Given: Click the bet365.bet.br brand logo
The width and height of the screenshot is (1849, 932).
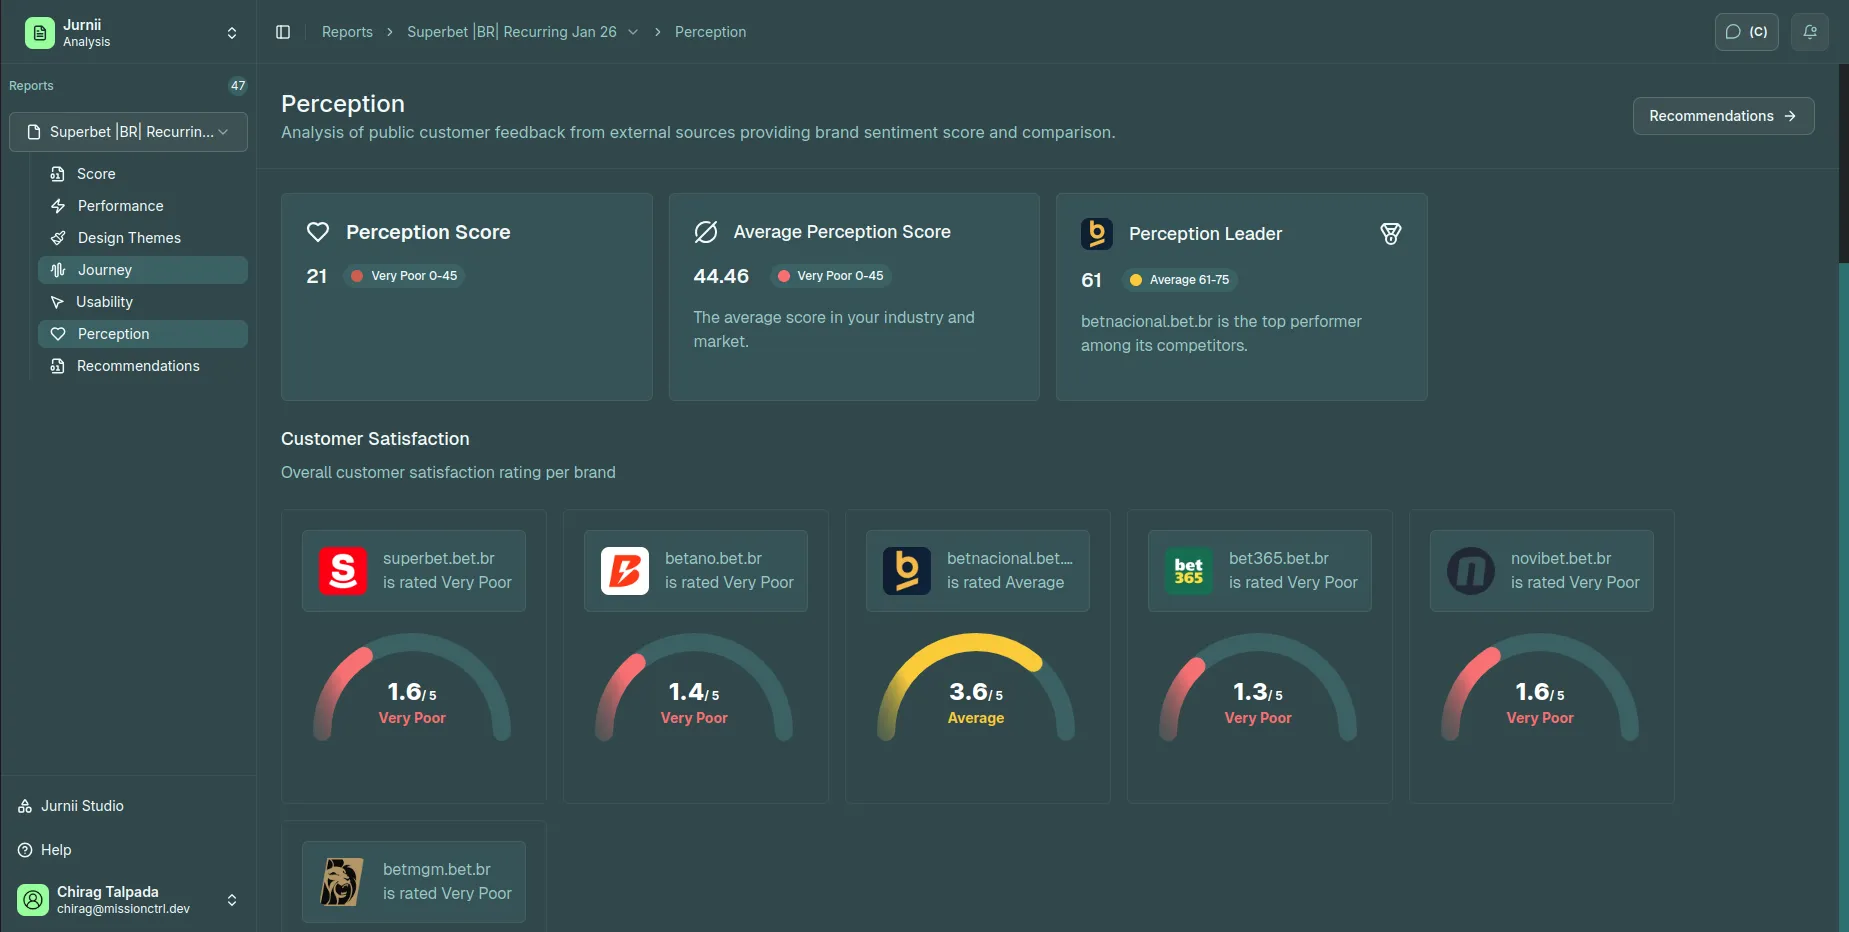Looking at the screenshot, I should 1189,571.
